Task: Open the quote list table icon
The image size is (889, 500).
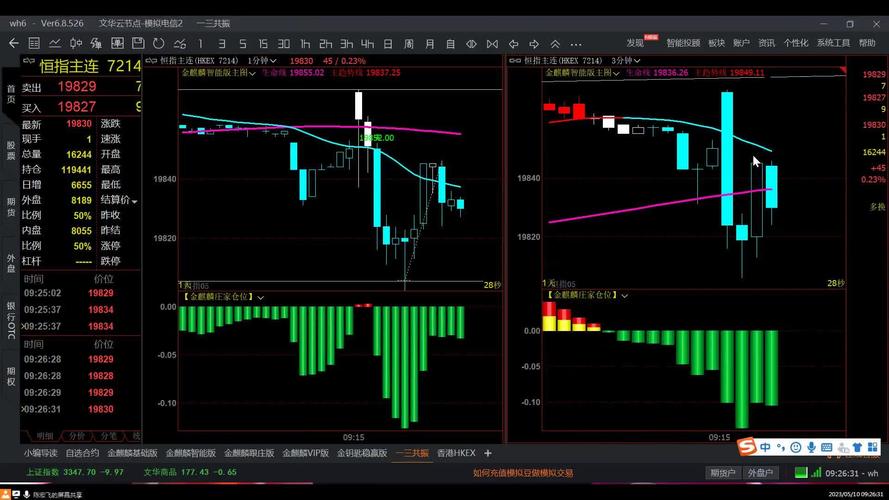Action: [34, 43]
